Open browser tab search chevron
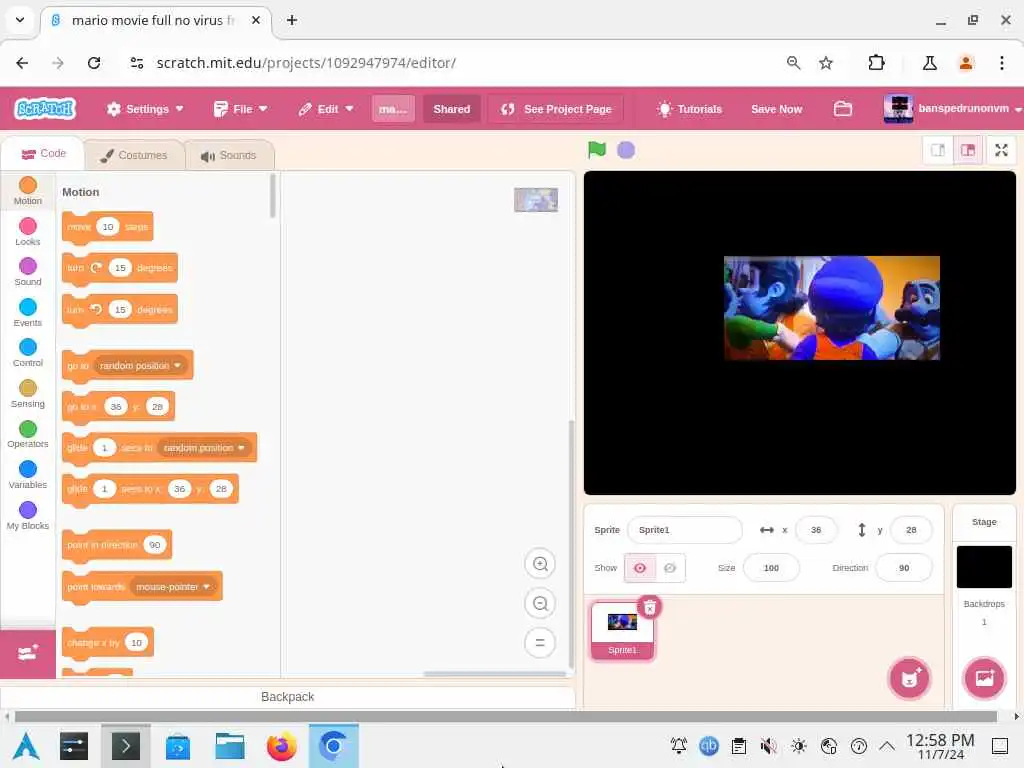1024x768 pixels. (x=20, y=20)
